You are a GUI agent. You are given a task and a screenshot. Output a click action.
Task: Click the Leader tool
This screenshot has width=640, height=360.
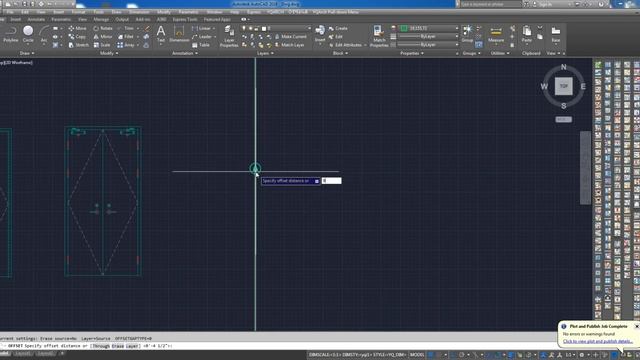202,37
